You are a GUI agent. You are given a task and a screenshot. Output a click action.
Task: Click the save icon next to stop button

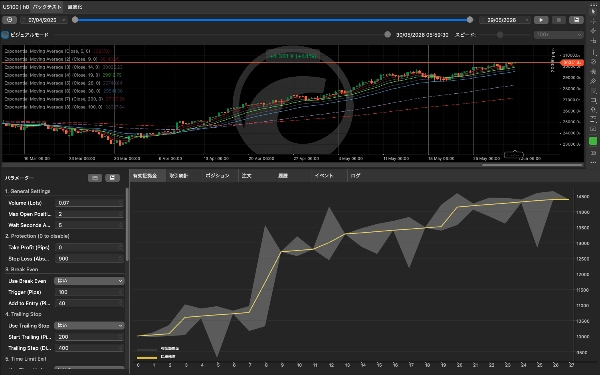tap(576, 20)
